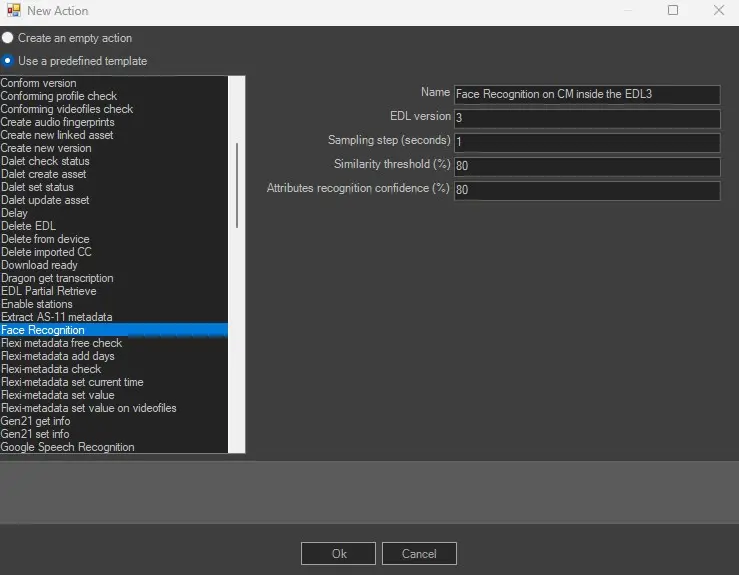Select 'Use a predefined template' radio button
739x575 pixels.
[8, 61]
